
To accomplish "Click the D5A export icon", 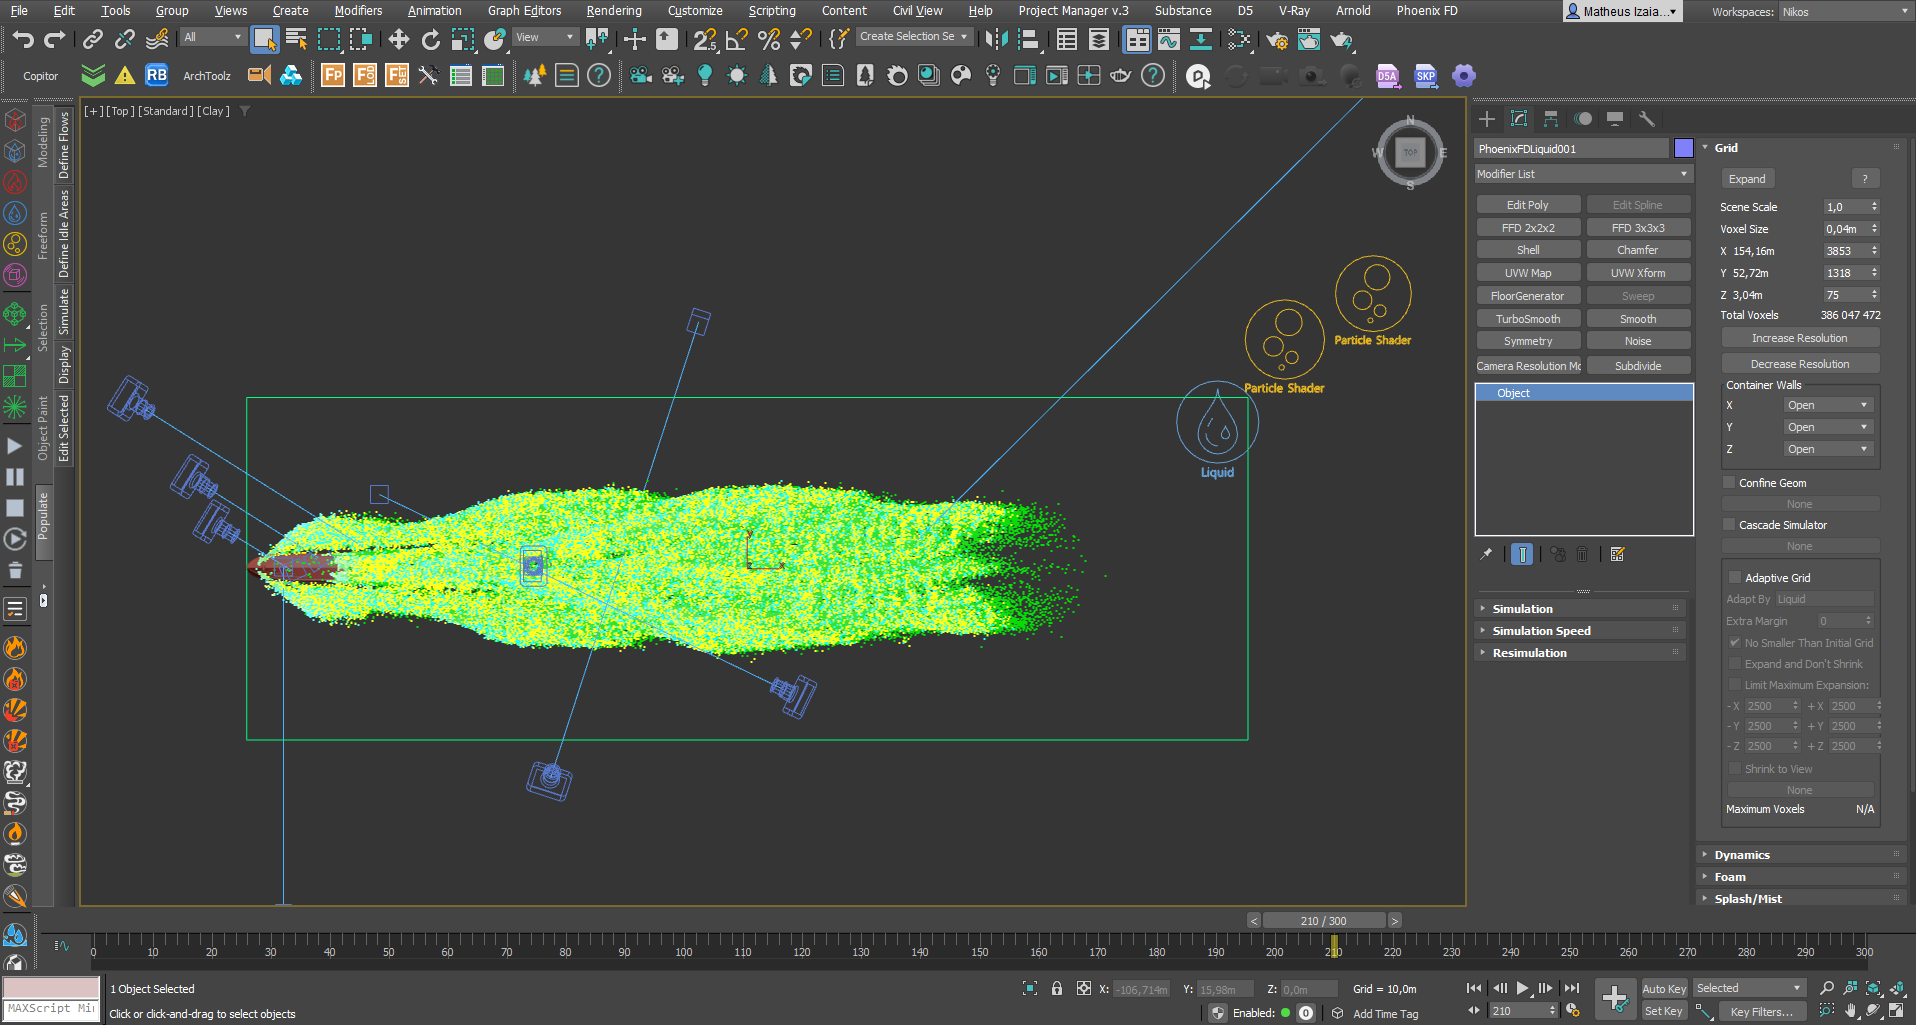I will click(1387, 76).
